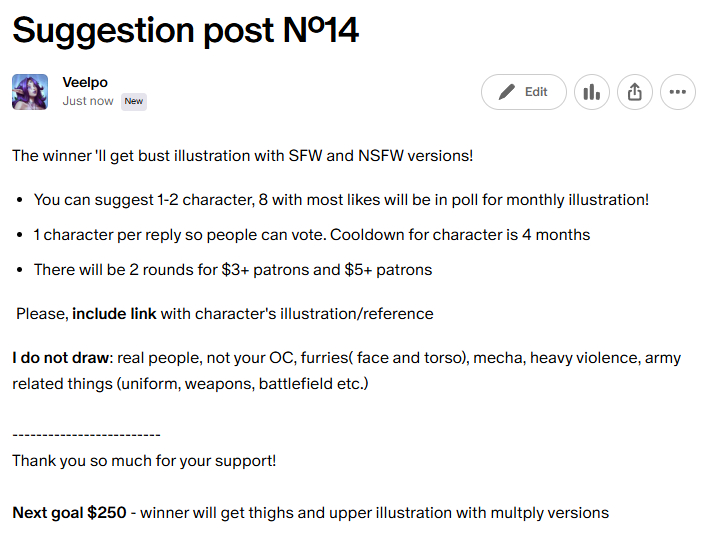
Task: Click the line about SFW and NSFW versions
Action: point(242,155)
